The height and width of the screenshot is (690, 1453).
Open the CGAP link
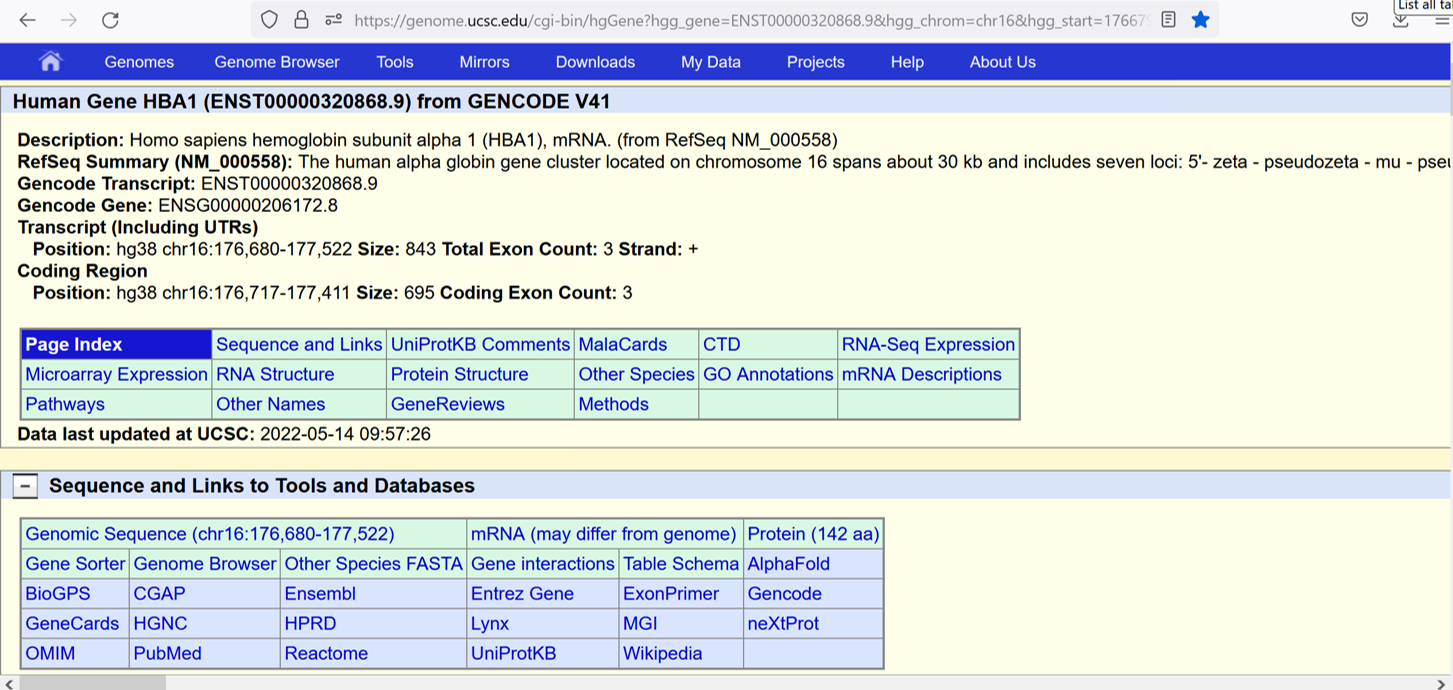pyautogui.click(x=160, y=594)
